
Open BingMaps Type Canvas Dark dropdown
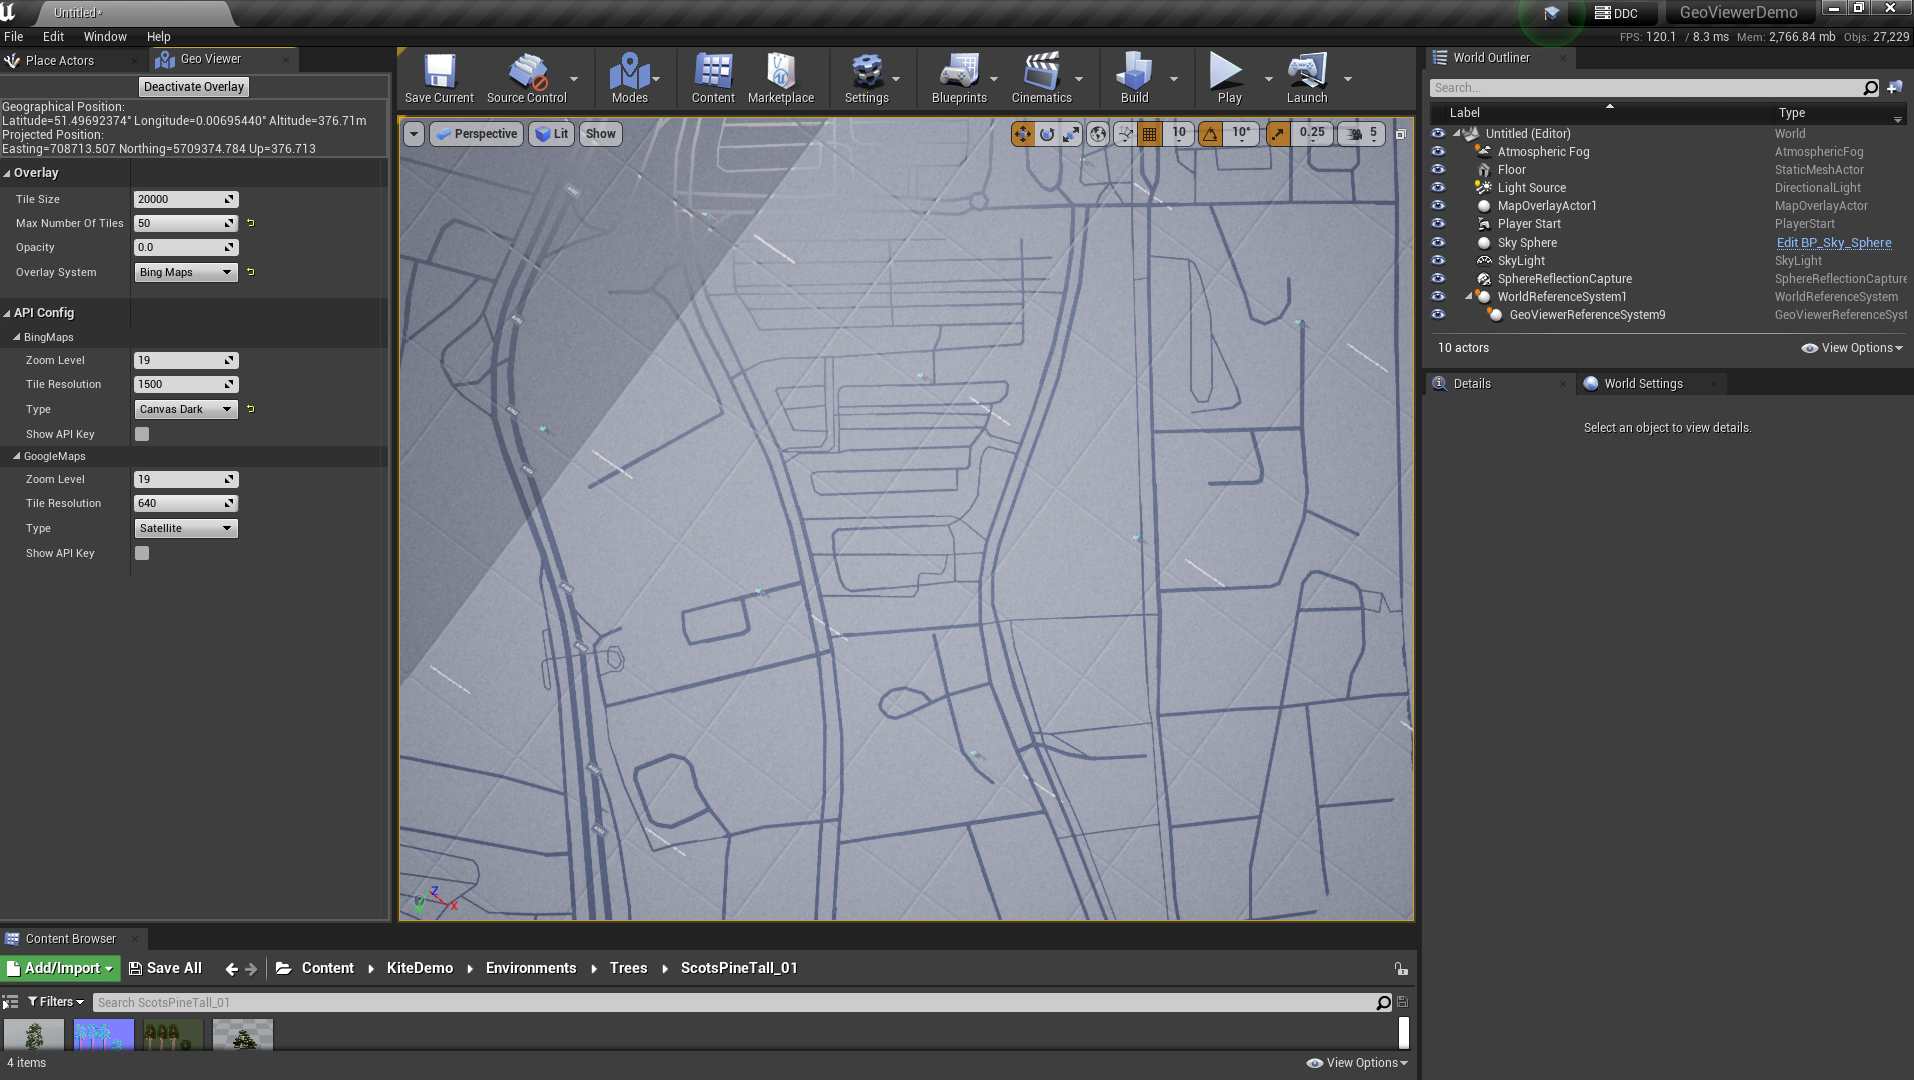[185, 409]
